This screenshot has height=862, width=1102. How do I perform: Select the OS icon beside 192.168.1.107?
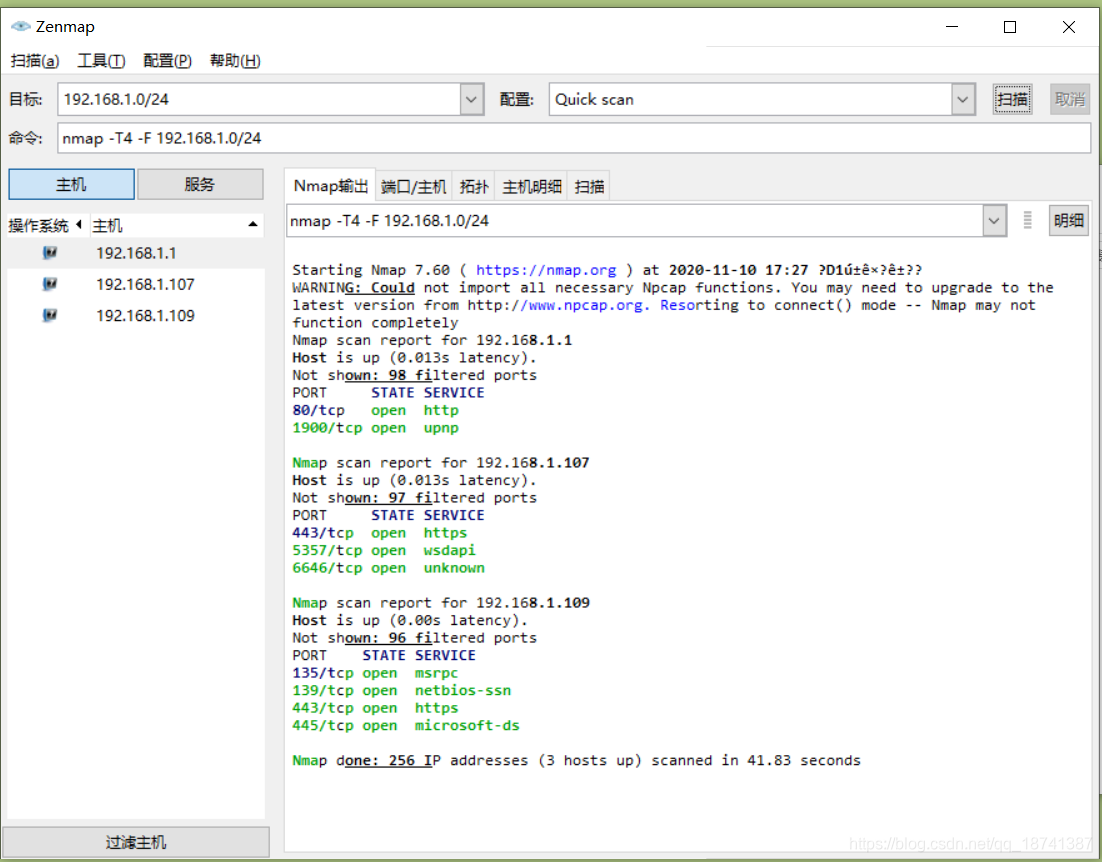coord(50,284)
